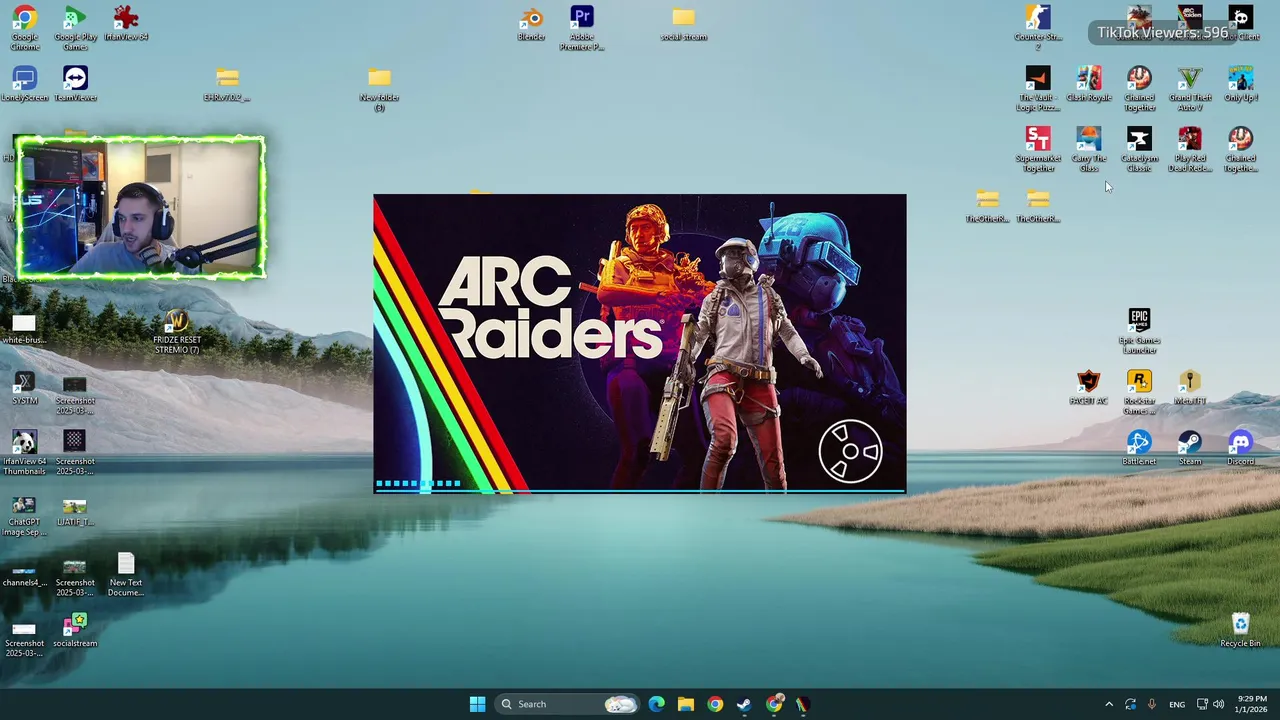The height and width of the screenshot is (720, 1280).
Task: Open the Recycle Bin
Action: [1241, 631]
